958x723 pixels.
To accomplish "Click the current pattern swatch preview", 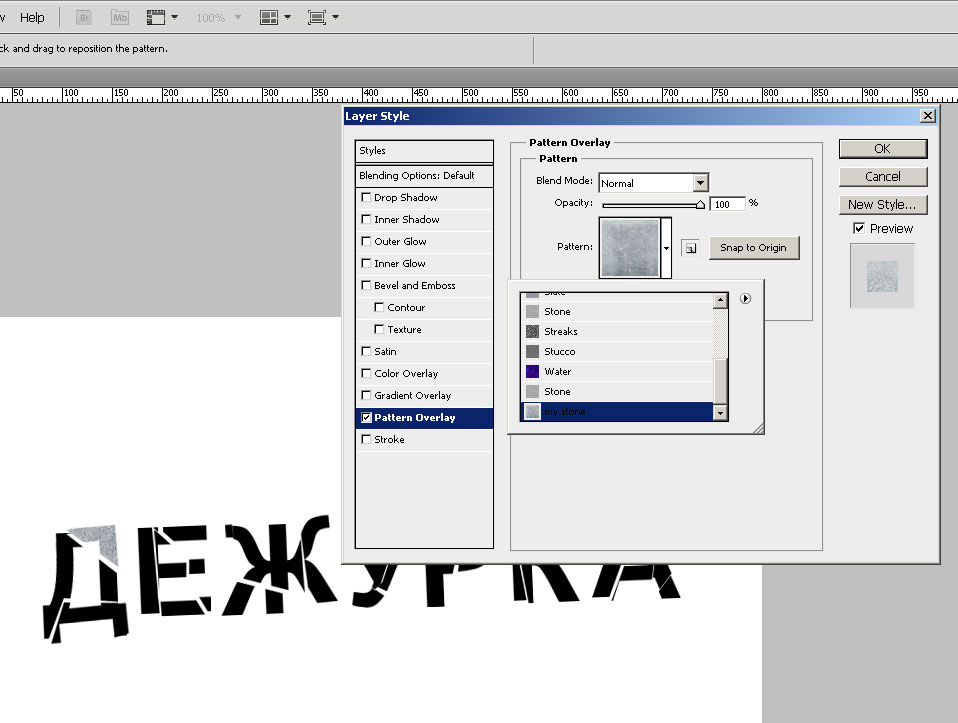I will [630, 248].
